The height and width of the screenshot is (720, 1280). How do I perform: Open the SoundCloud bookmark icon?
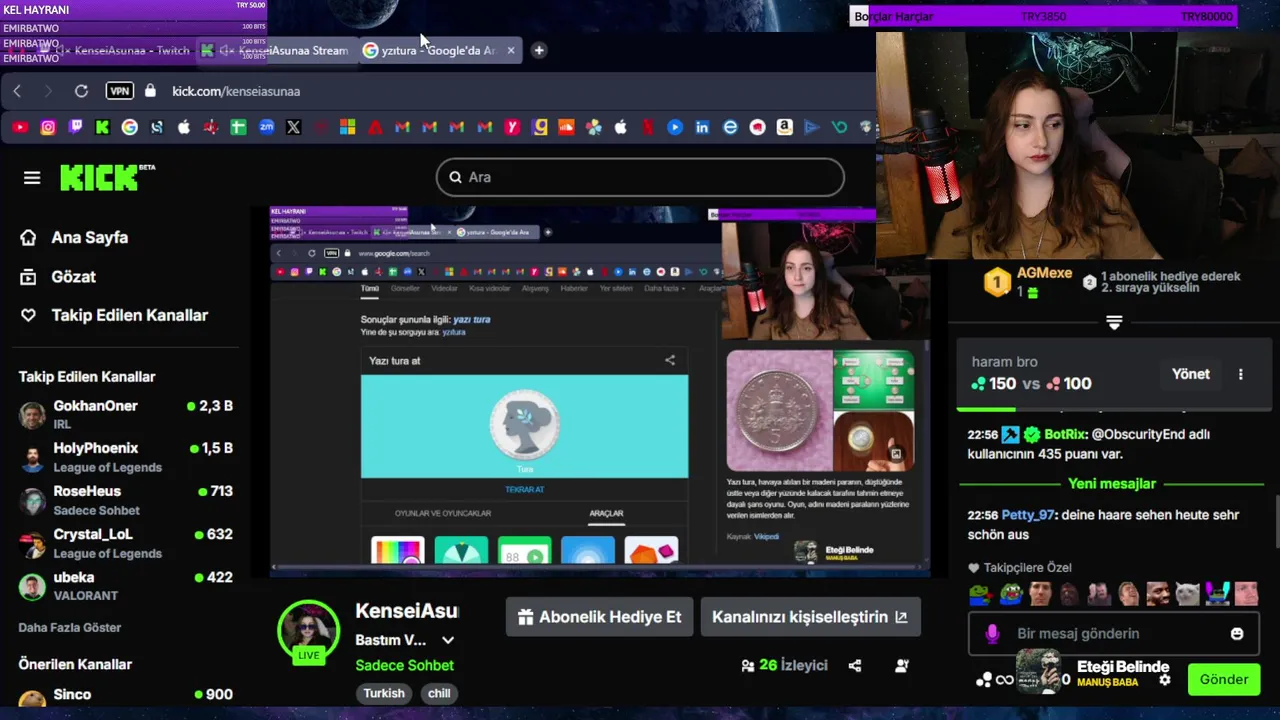[x=566, y=127]
